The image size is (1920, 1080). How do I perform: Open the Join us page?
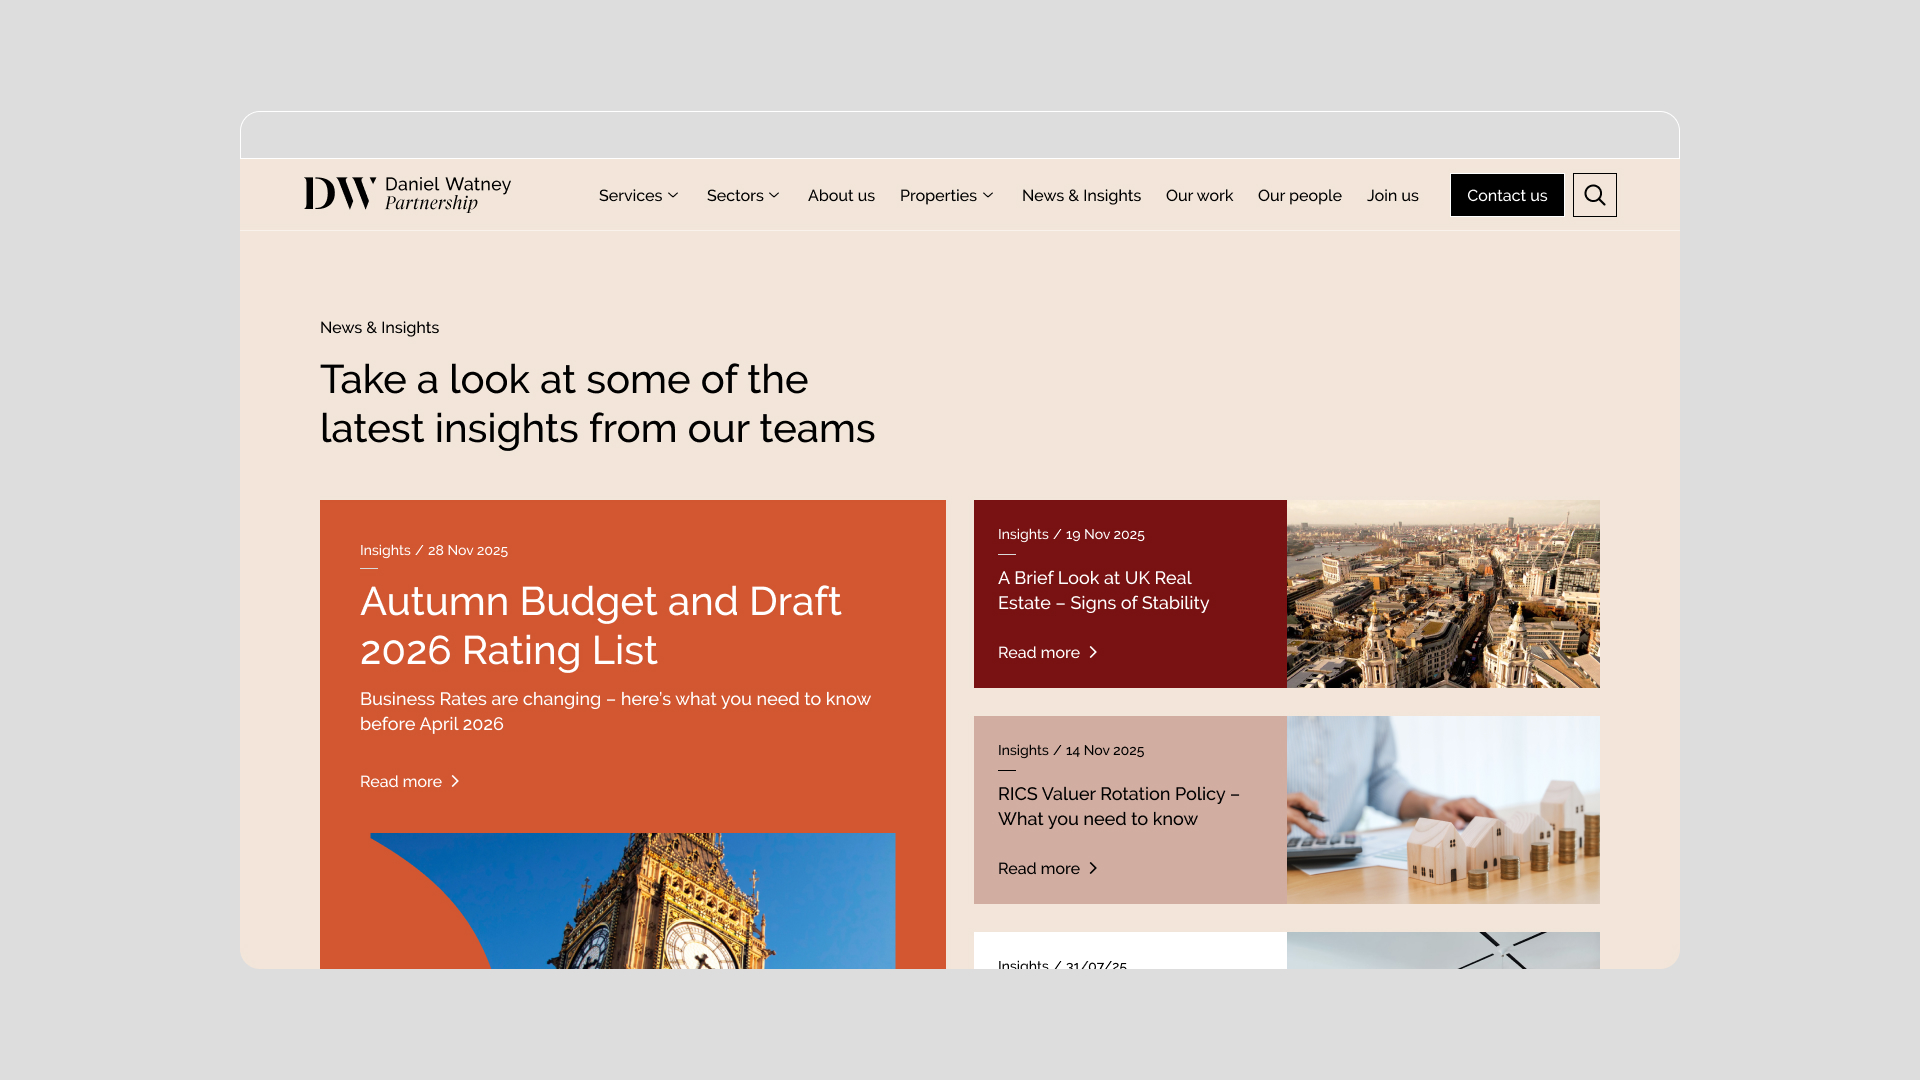[1392, 195]
